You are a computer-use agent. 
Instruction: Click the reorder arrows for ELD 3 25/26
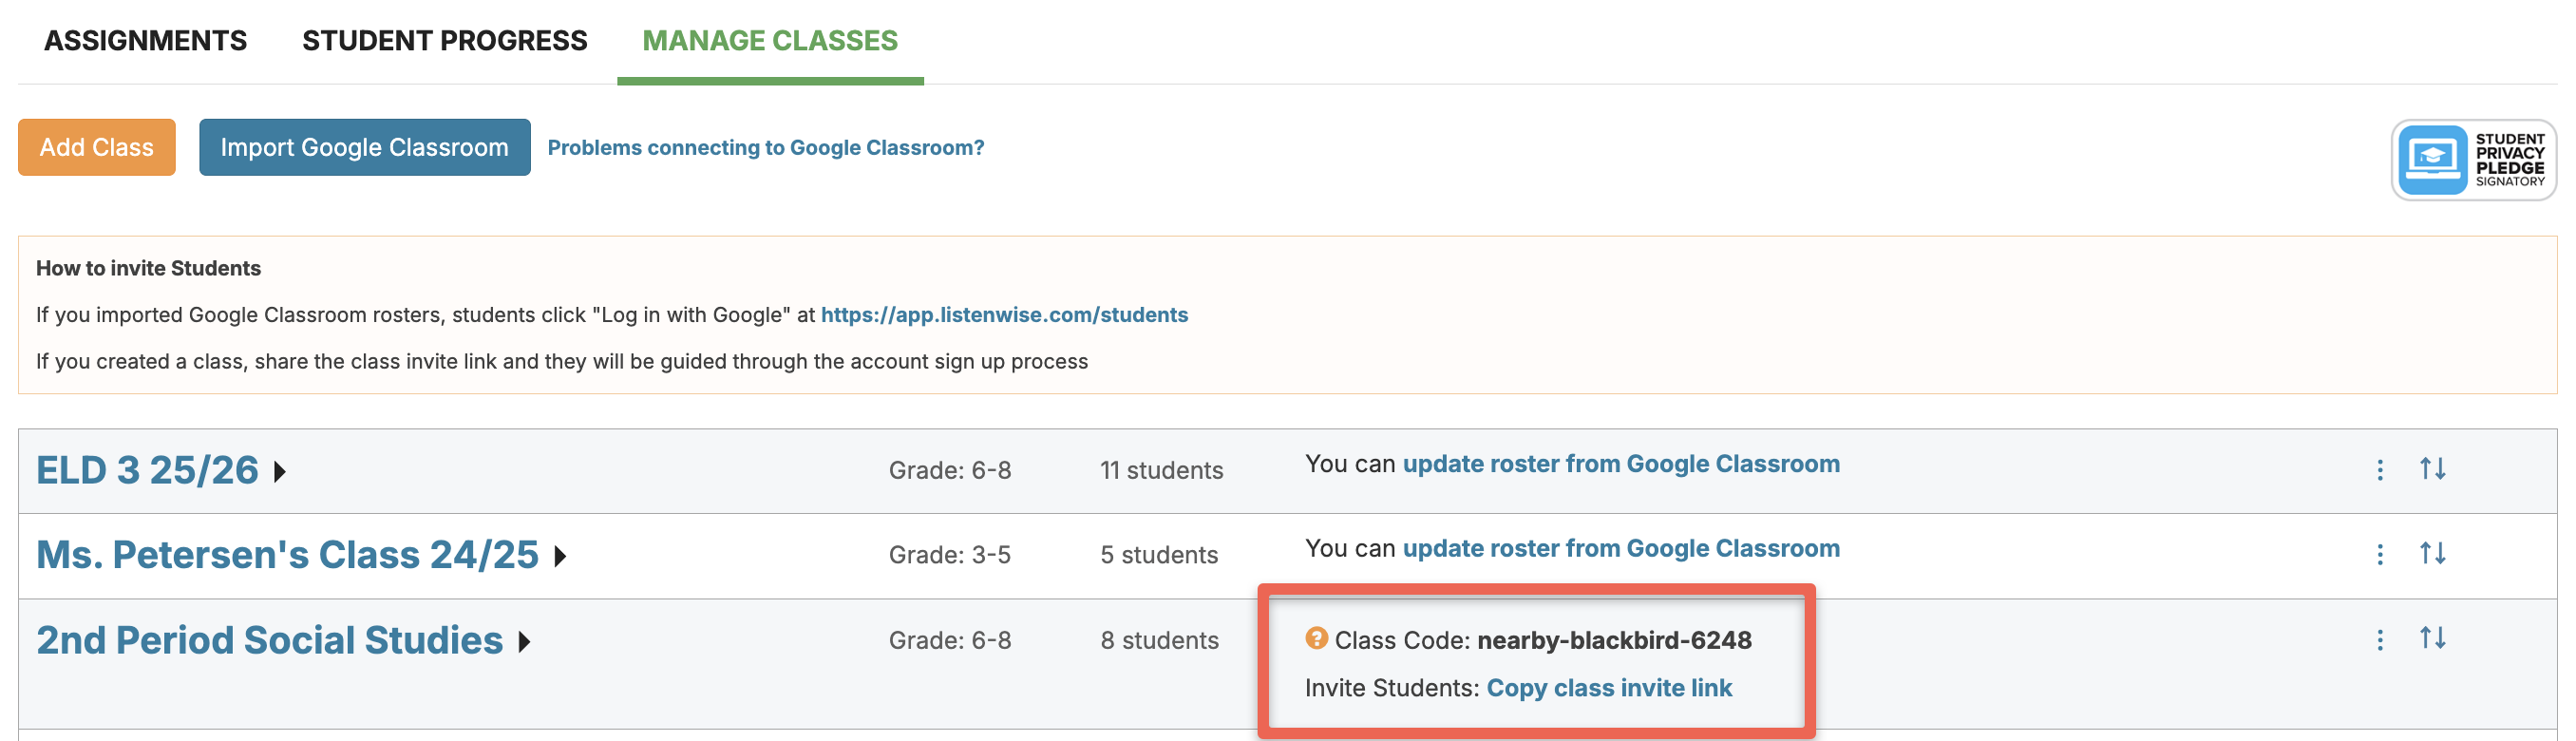click(2433, 469)
